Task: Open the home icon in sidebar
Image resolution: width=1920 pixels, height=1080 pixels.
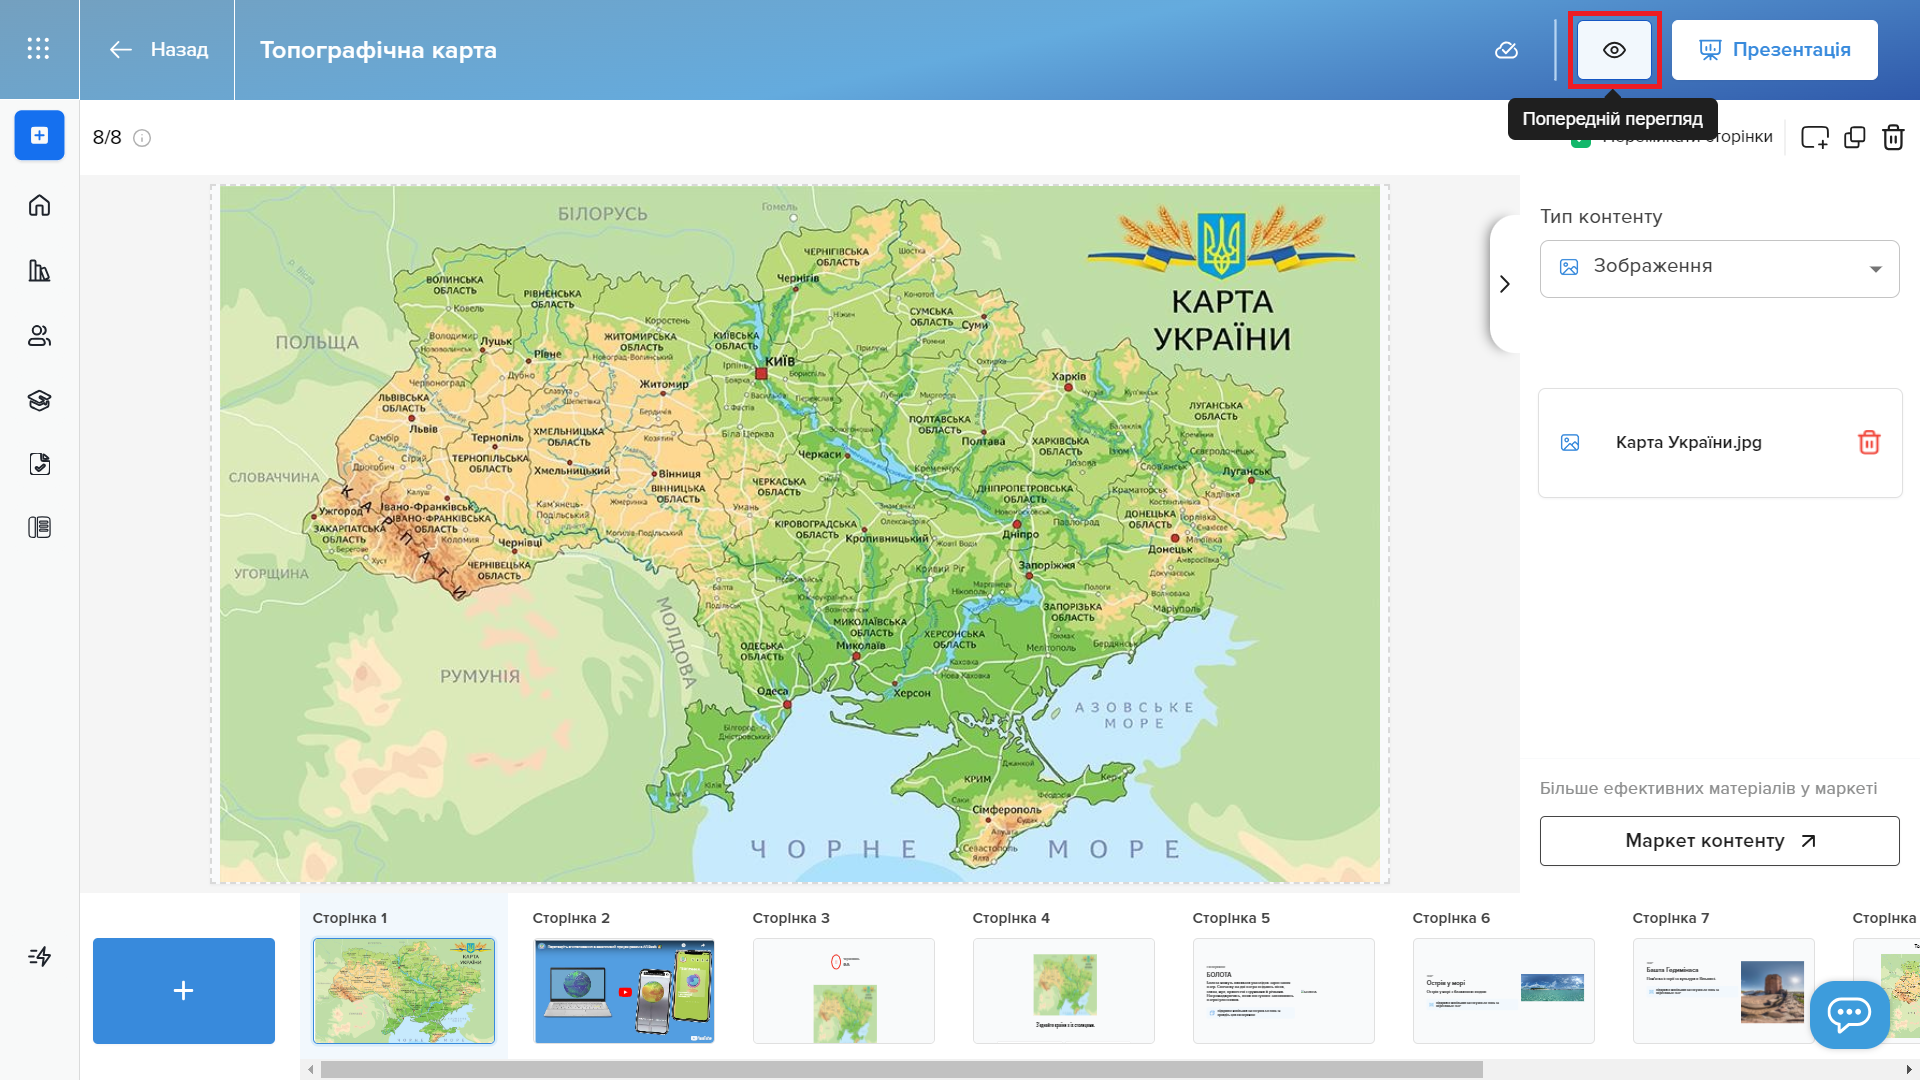Action: tap(39, 205)
